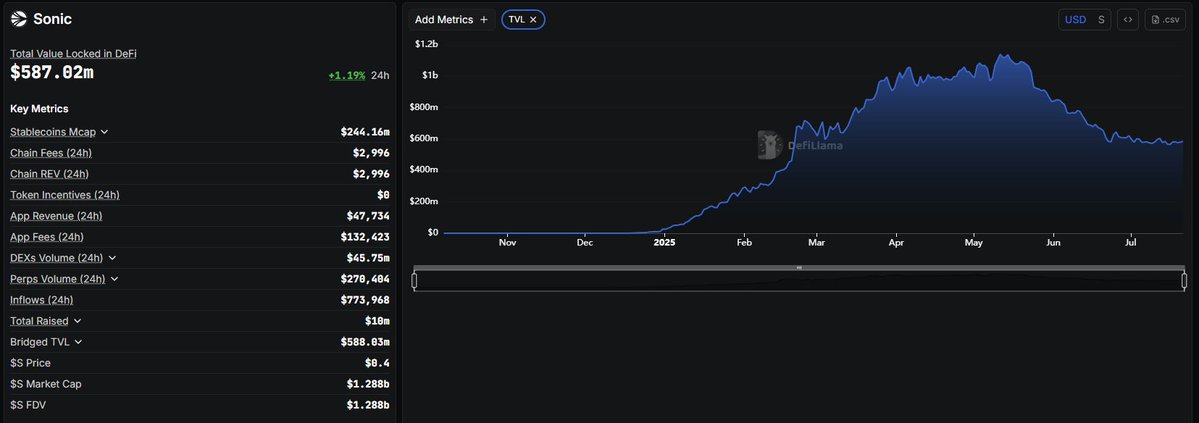Image resolution: width=1199 pixels, height=423 pixels.
Task: Click the $588.03m bridged TVL value
Action: pos(365,342)
